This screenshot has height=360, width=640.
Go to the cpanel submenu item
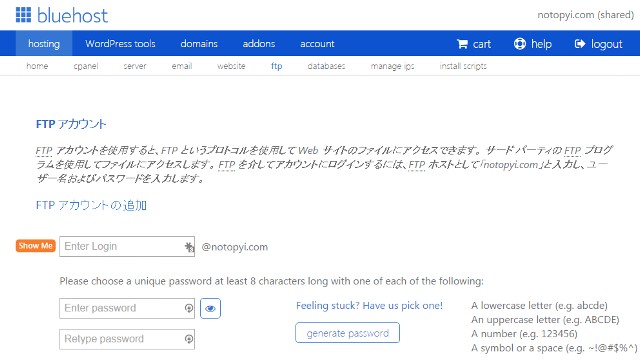(x=86, y=66)
